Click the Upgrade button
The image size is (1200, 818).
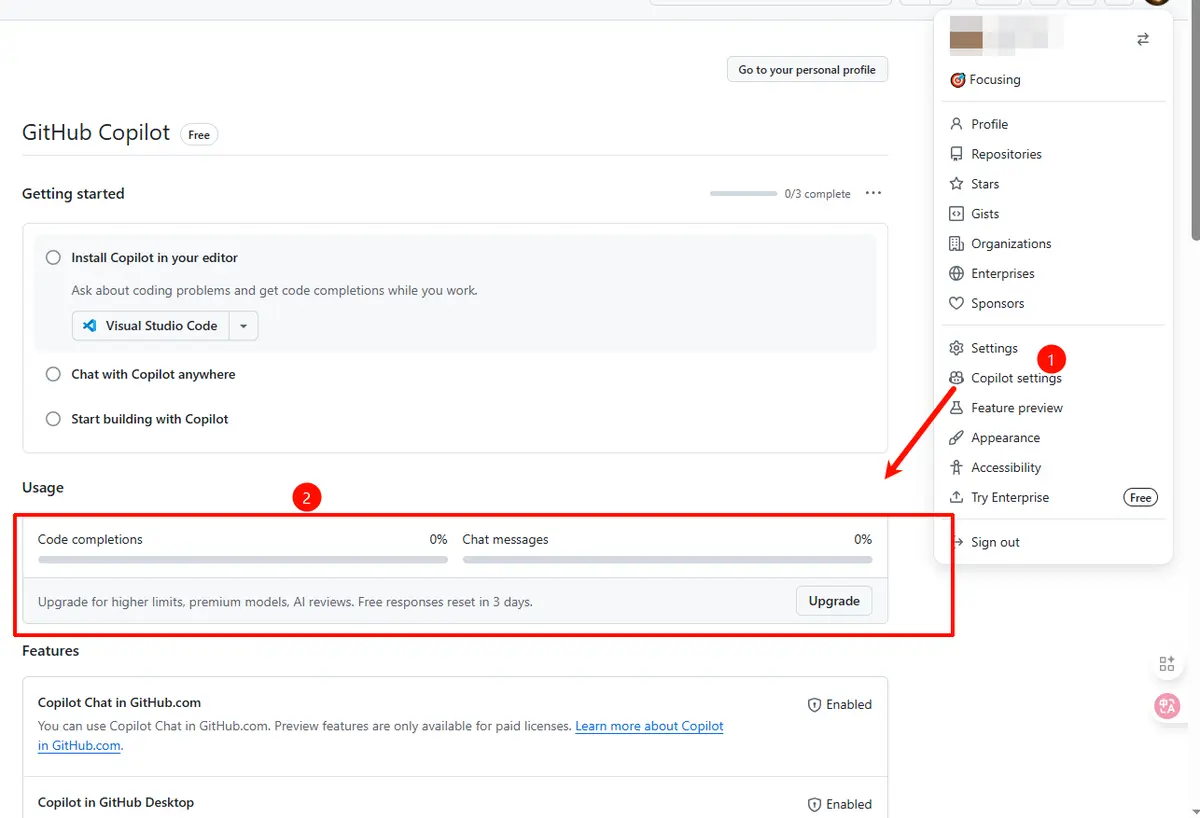834,601
